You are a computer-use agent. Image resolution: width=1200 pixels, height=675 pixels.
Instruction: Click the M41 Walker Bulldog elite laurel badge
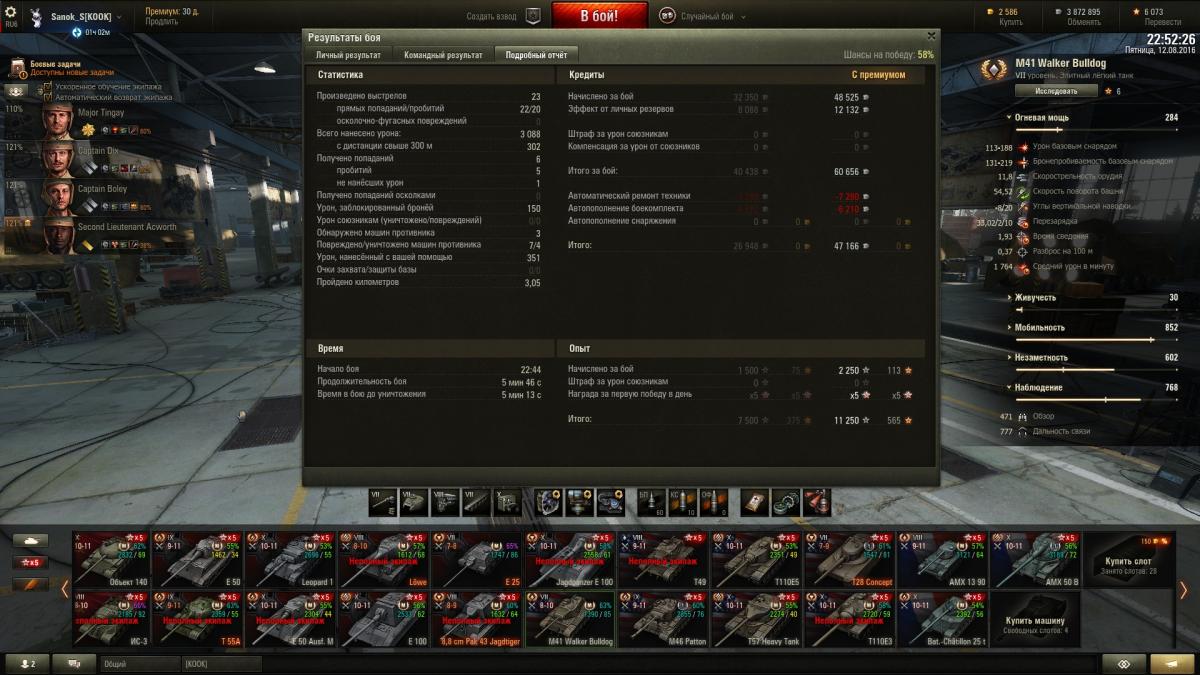click(x=994, y=69)
